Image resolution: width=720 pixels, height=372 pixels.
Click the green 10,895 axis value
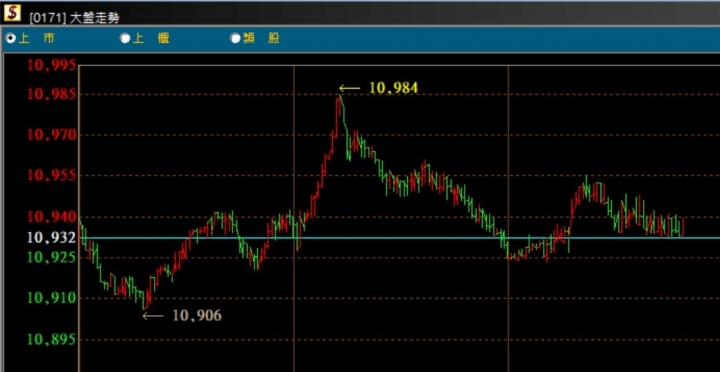pos(51,339)
